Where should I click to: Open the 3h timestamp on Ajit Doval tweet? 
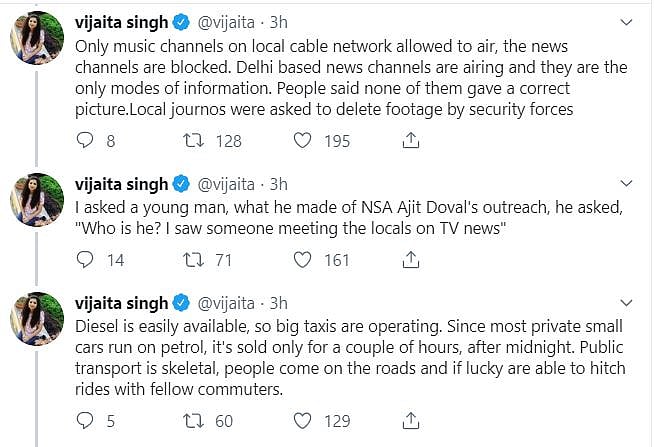point(279,184)
